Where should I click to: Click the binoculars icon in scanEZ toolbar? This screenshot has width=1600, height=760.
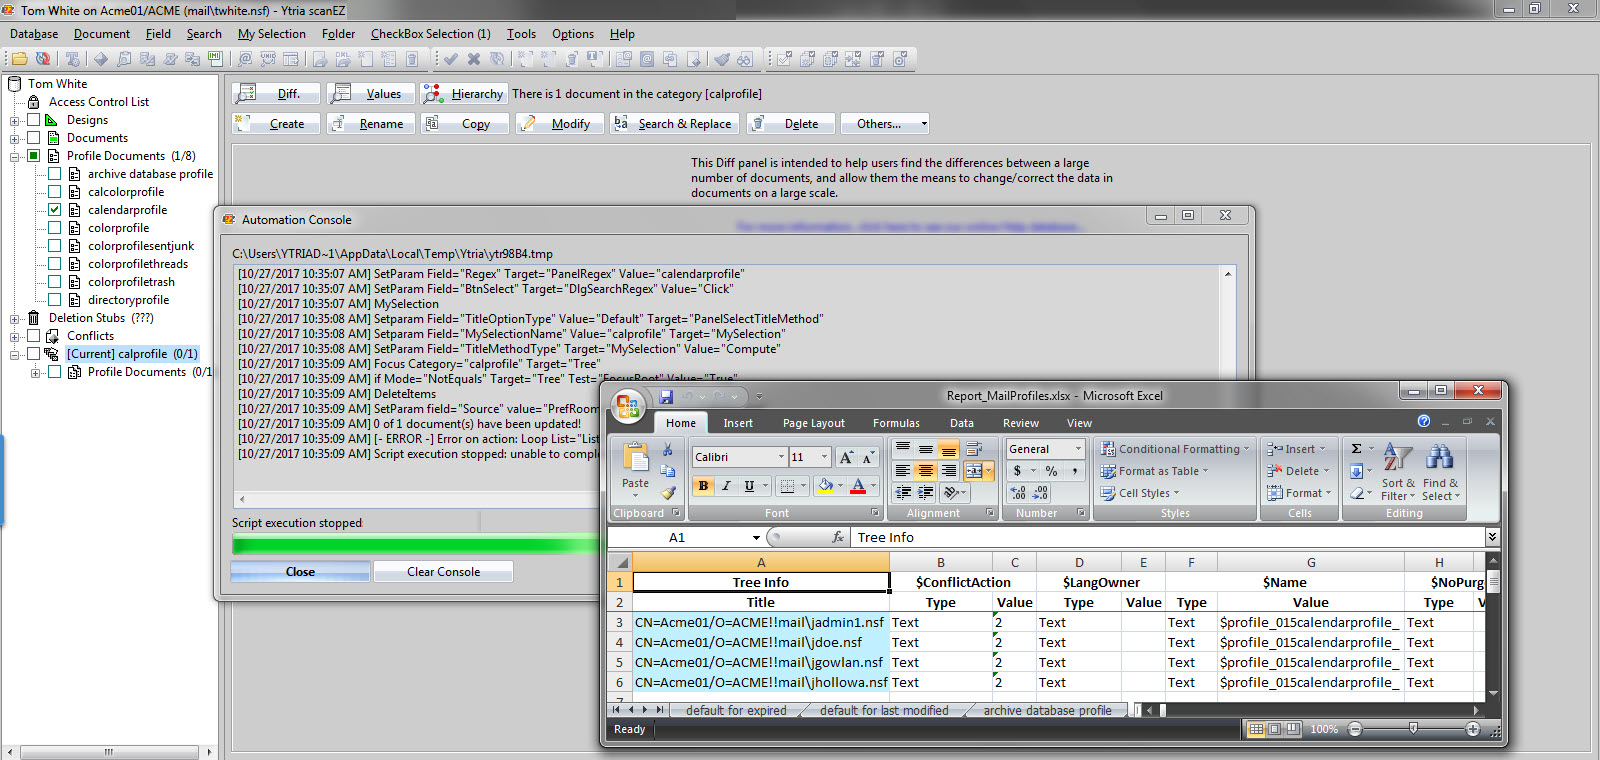pyautogui.click(x=745, y=59)
